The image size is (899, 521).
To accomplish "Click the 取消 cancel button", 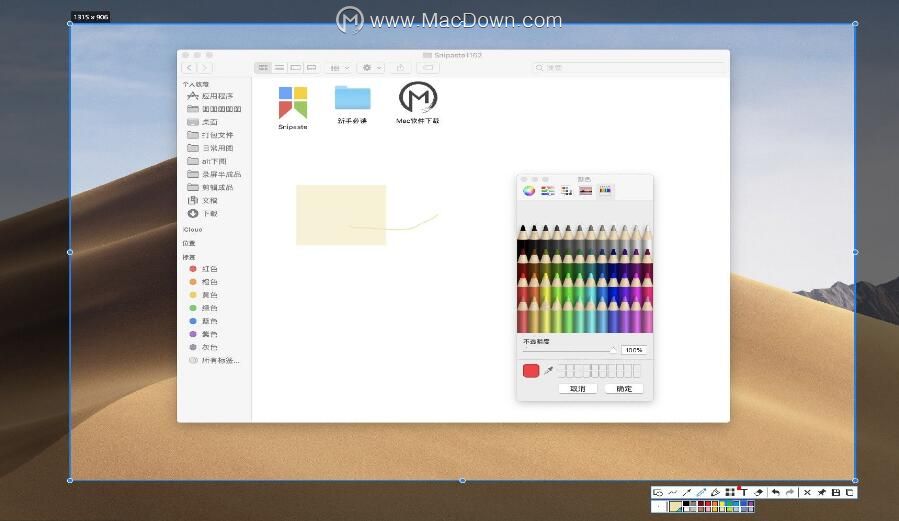I will 577,389.
